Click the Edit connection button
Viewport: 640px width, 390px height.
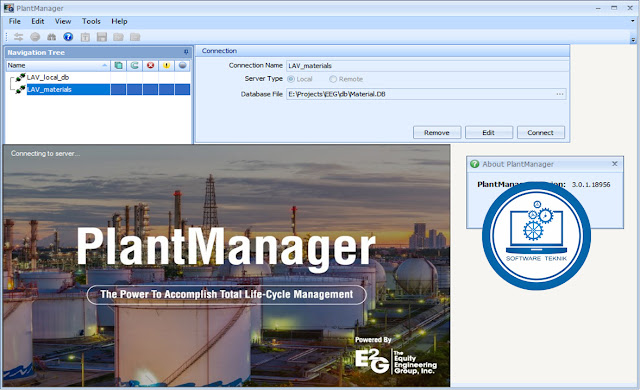click(489, 133)
